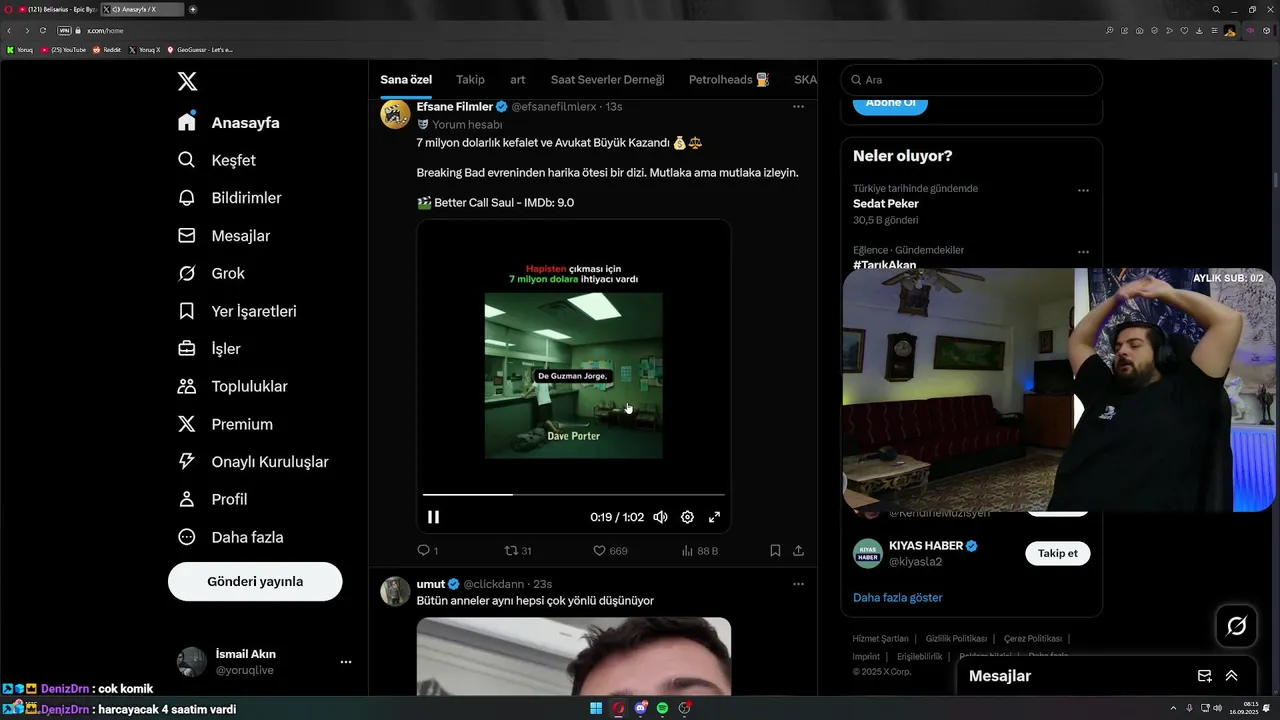Open Sedat Peker trending topic

pyautogui.click(x=886, y=204)
